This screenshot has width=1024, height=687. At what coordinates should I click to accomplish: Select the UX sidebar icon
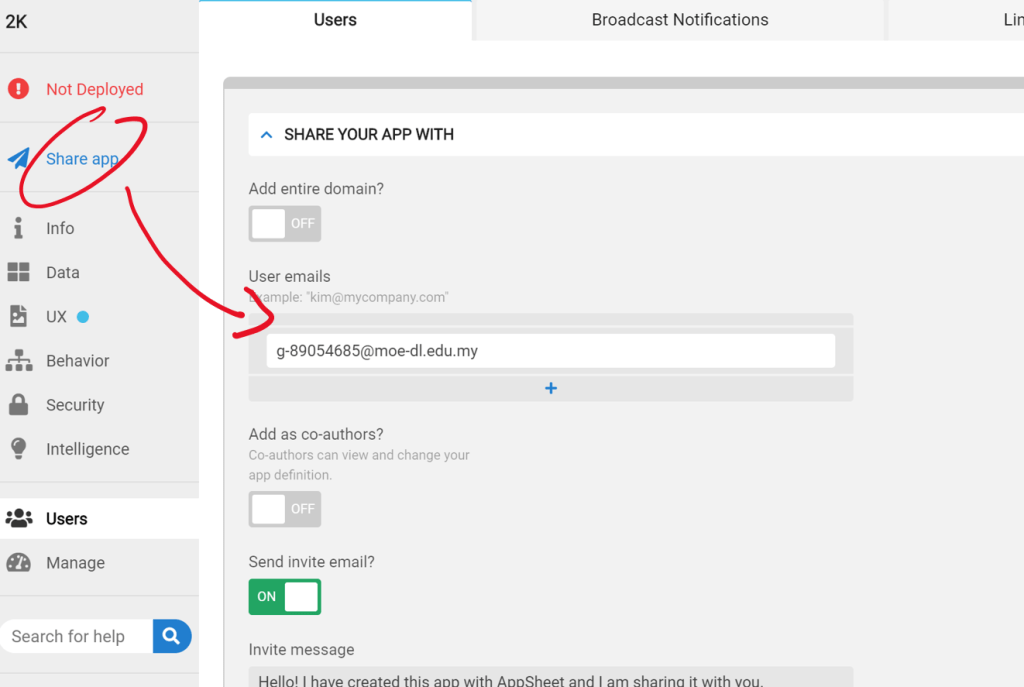(18, 316)
